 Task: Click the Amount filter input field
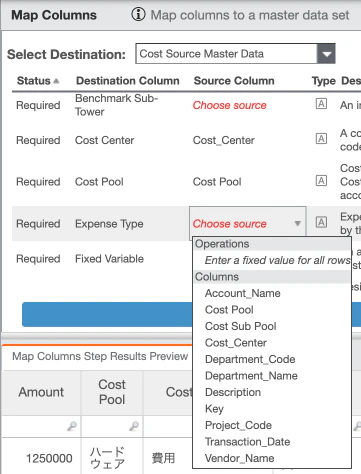[x=41, y=426]
